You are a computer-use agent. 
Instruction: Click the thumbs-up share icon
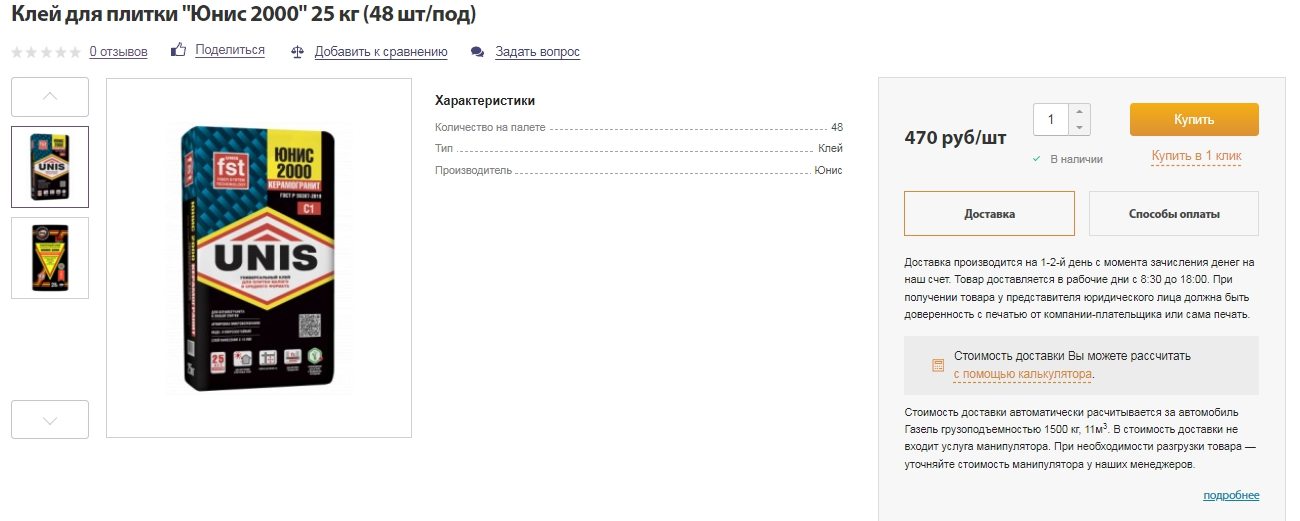click(x=179, y=49)
